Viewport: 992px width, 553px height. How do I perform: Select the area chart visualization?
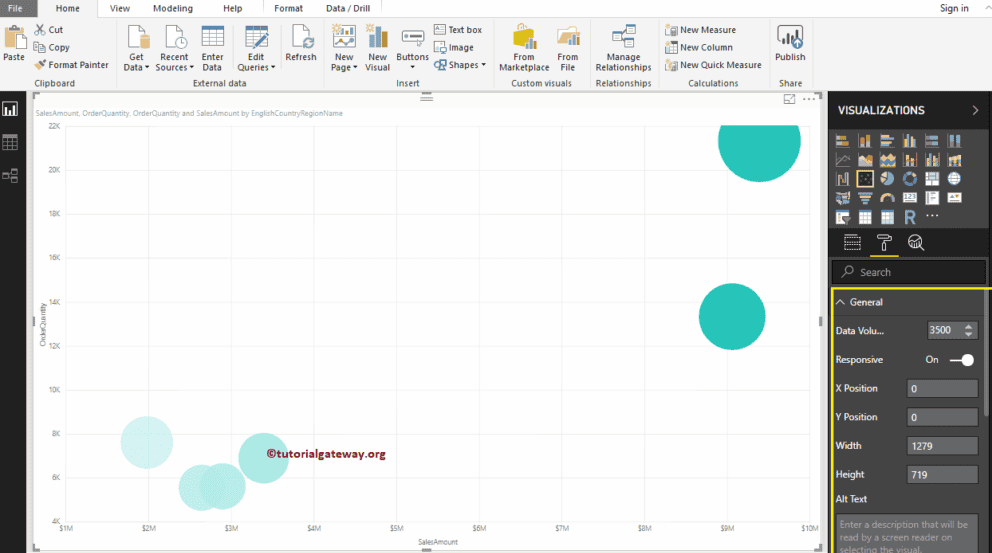(x=865, y=160)
